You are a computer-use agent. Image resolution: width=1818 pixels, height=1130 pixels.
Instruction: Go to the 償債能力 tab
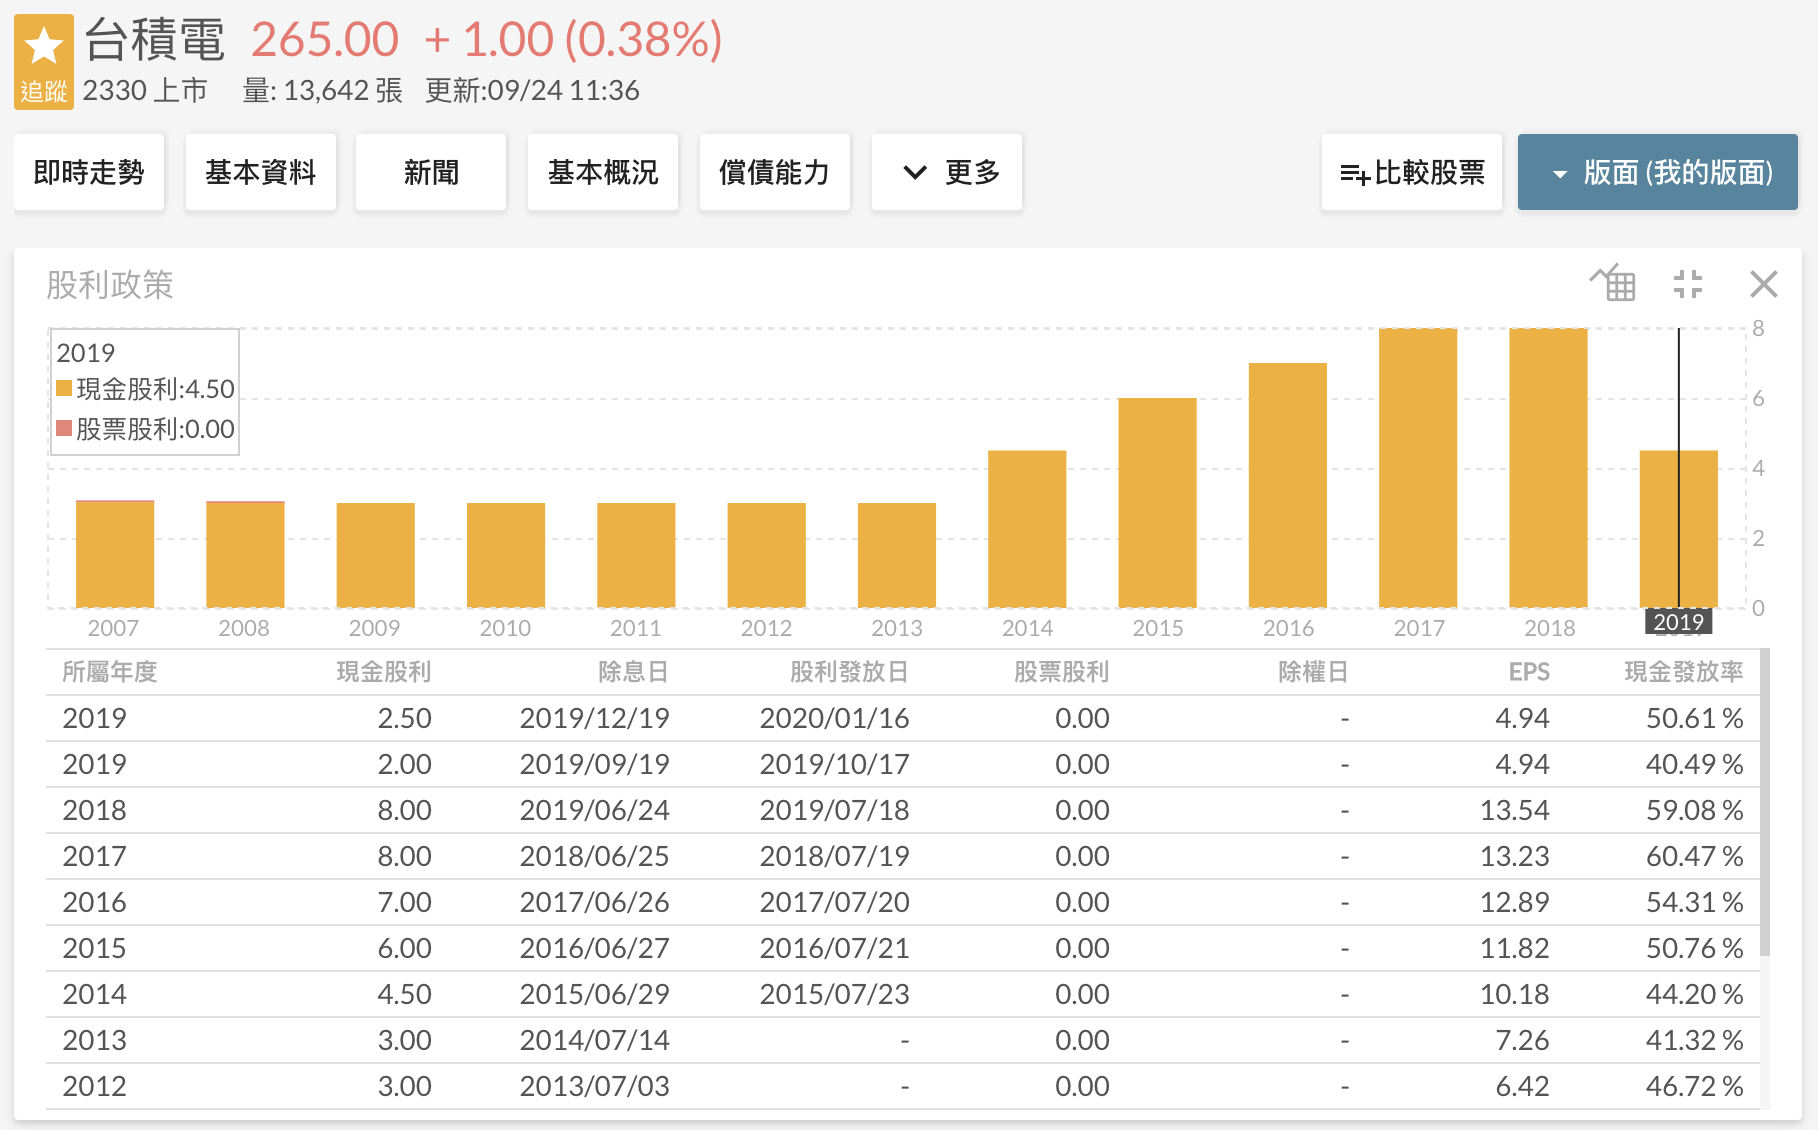point(774,173)
